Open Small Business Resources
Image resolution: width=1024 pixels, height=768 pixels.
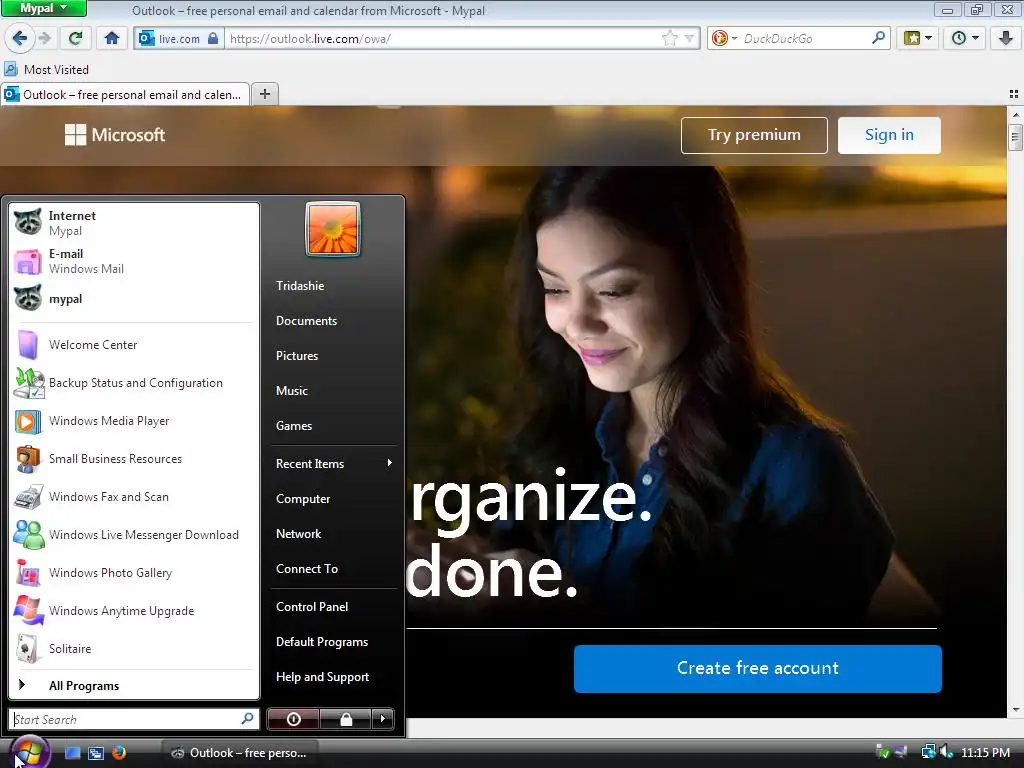pyautogui.click(x=133, y=458)
